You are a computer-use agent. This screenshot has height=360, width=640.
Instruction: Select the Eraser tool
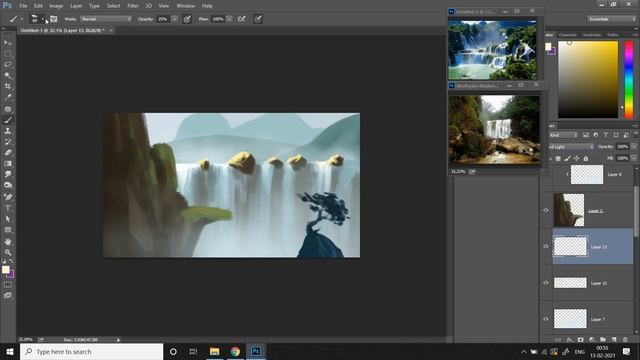[x=8, y=153]
